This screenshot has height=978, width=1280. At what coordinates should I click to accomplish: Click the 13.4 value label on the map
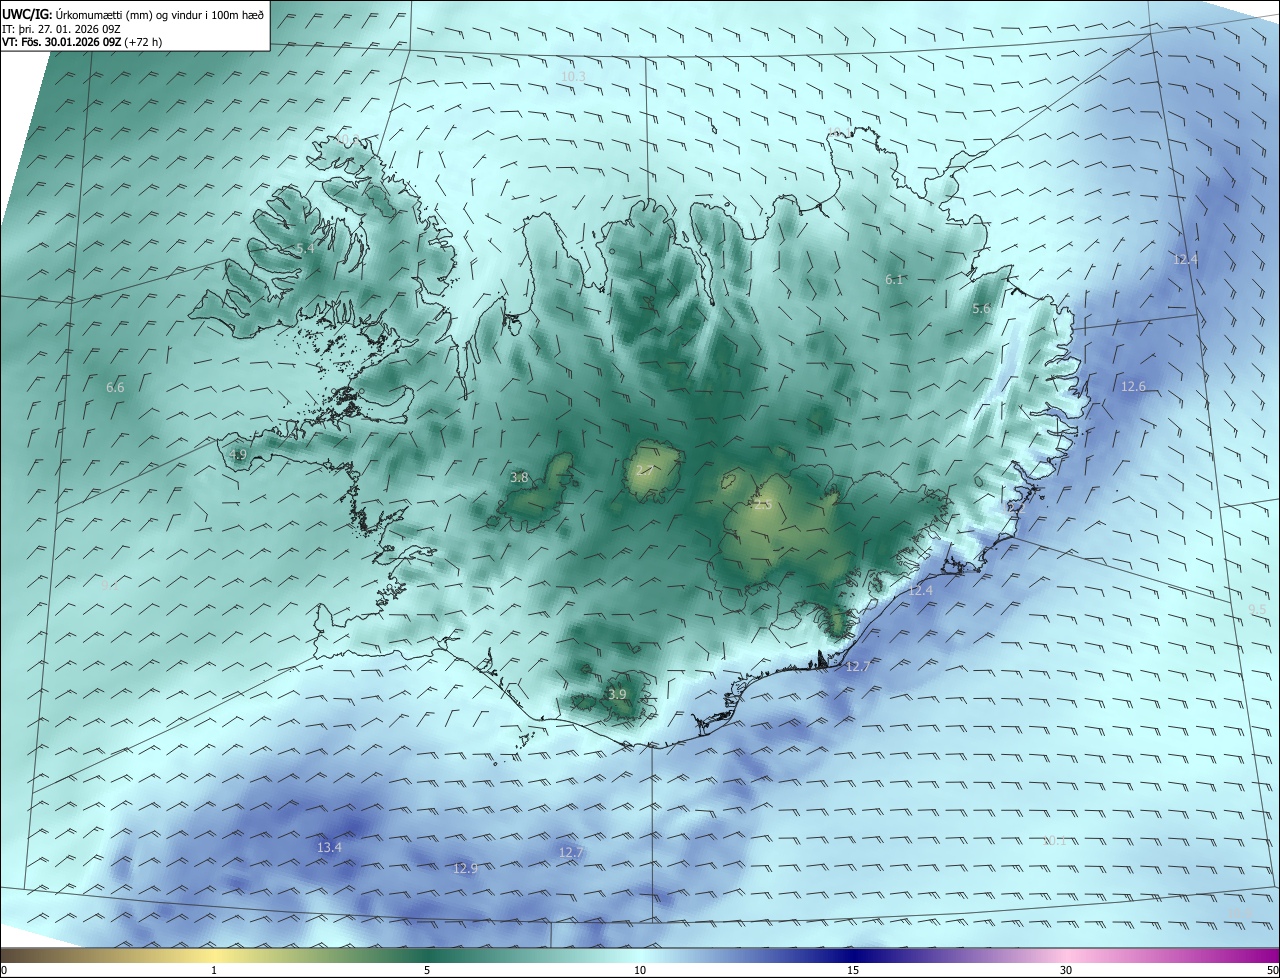tap(329, 847)
